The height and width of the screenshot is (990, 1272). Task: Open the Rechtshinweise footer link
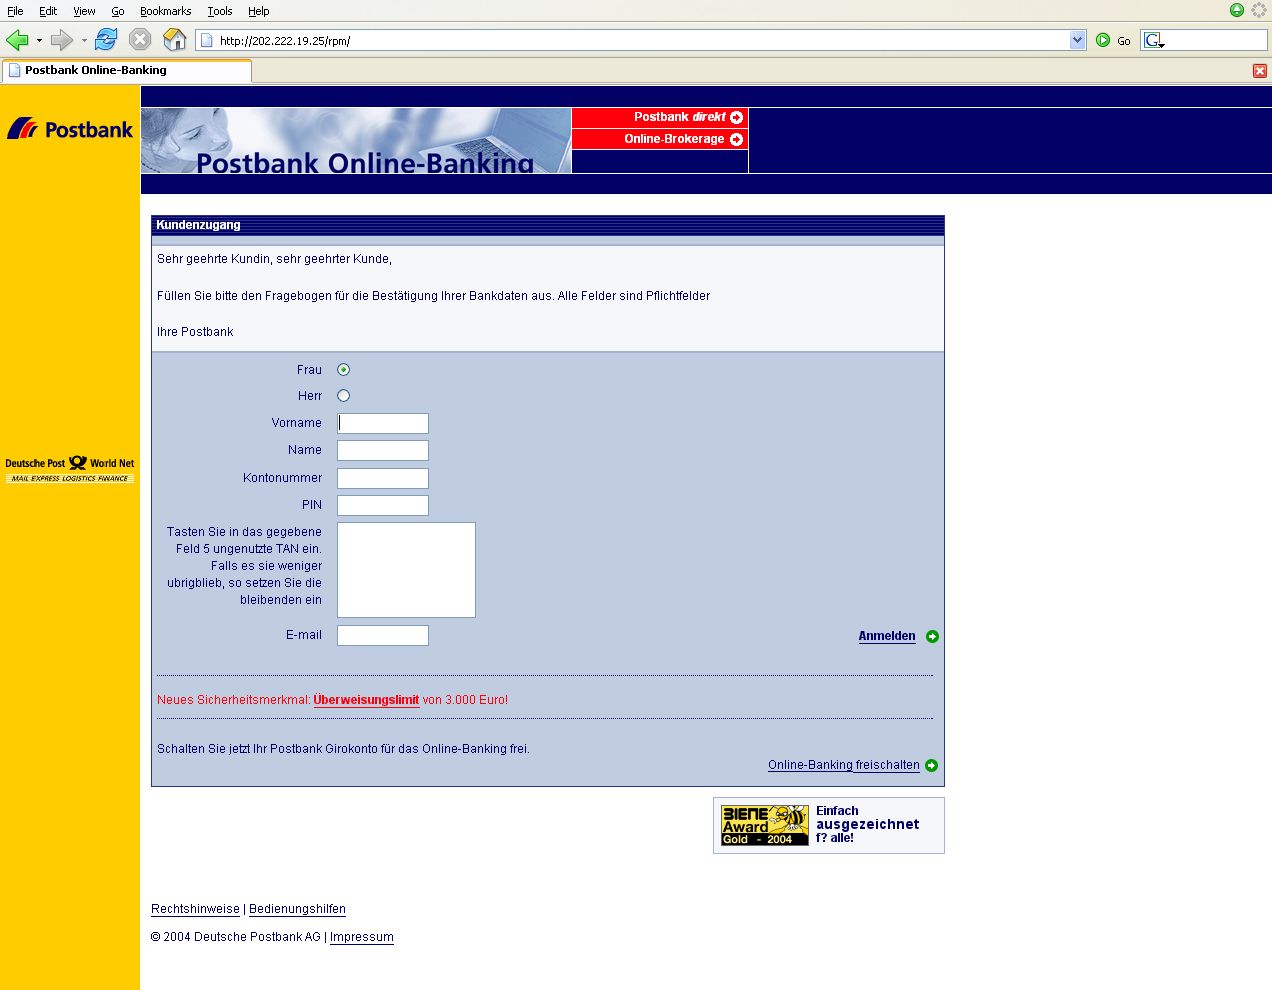[x=195, y=909]
